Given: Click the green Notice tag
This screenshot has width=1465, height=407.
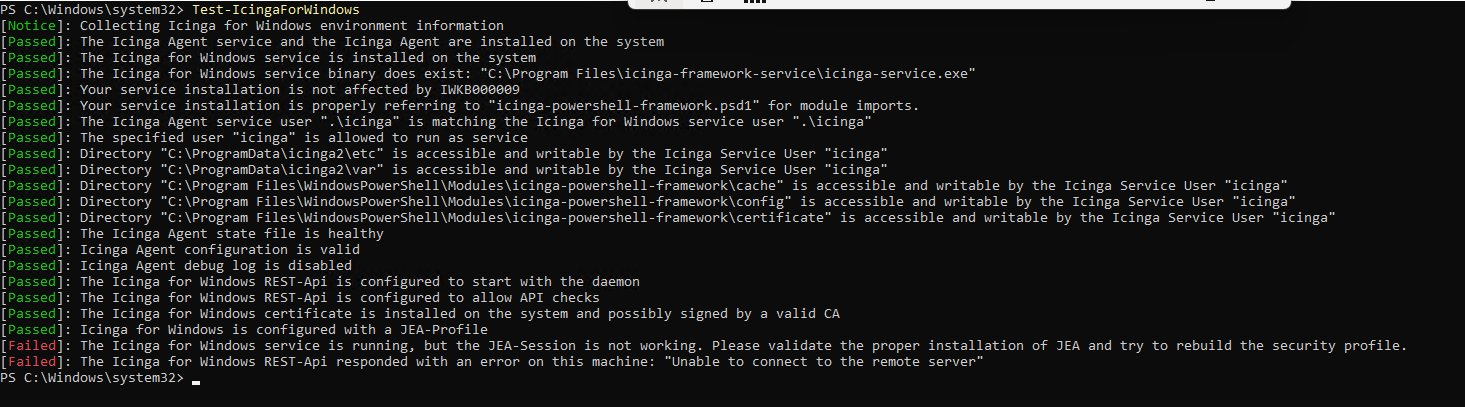Looking at the screenshot, I should point(36,25).
